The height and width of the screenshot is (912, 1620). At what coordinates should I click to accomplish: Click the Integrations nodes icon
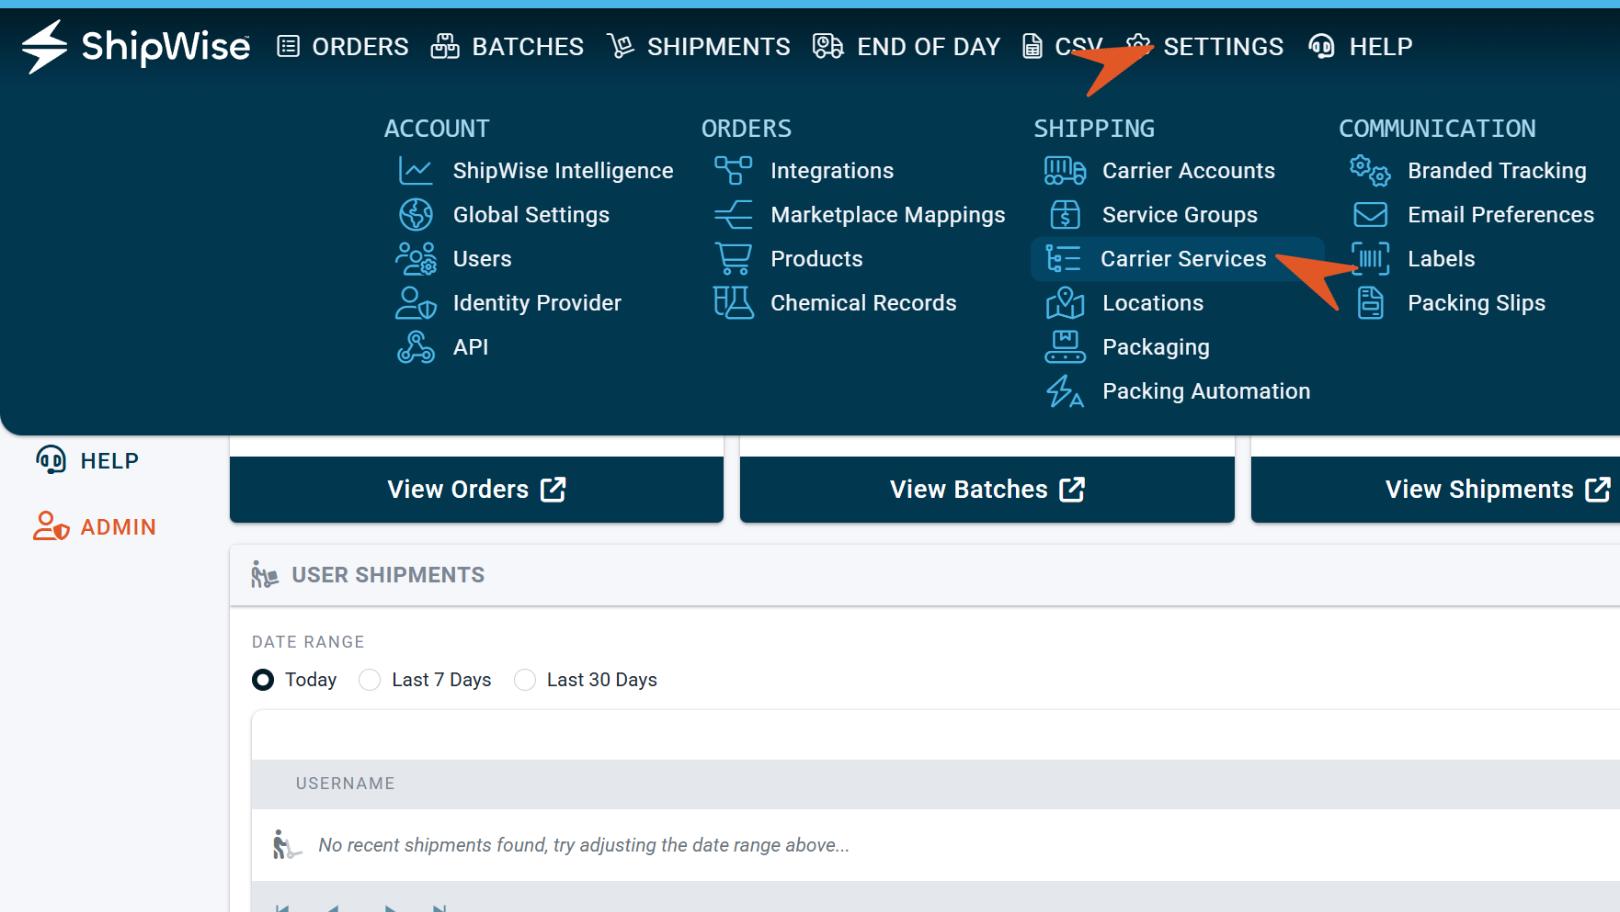click(x=733, y=171)
